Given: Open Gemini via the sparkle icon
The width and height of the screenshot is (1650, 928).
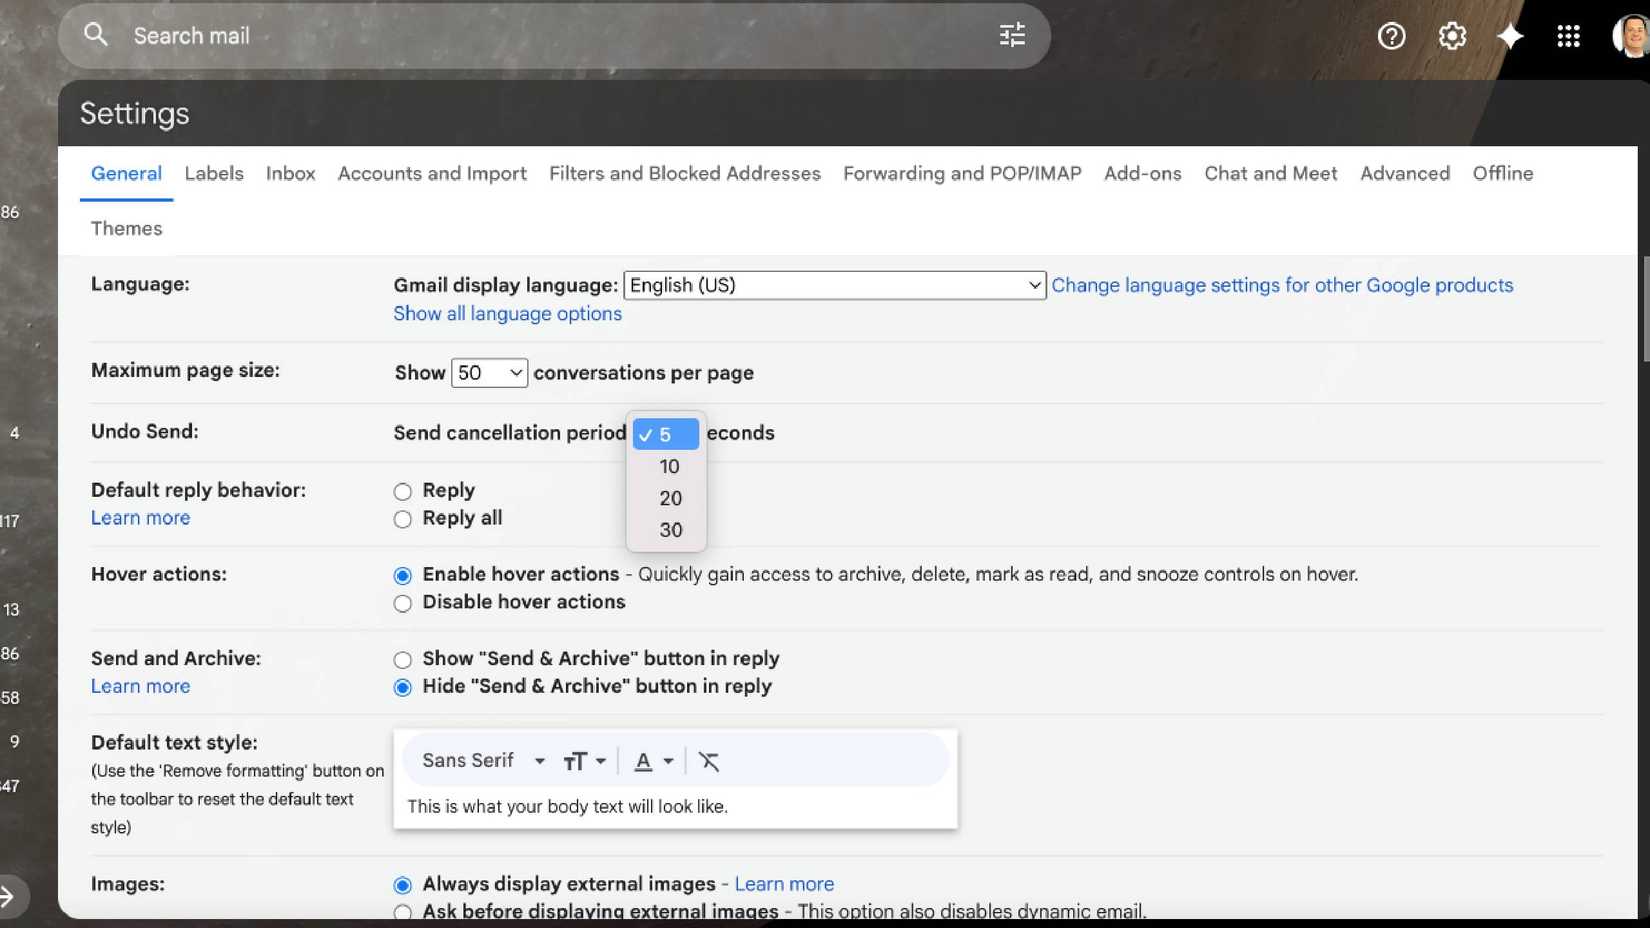Looking at the screenshot, I should click(x=1511, y=36).
